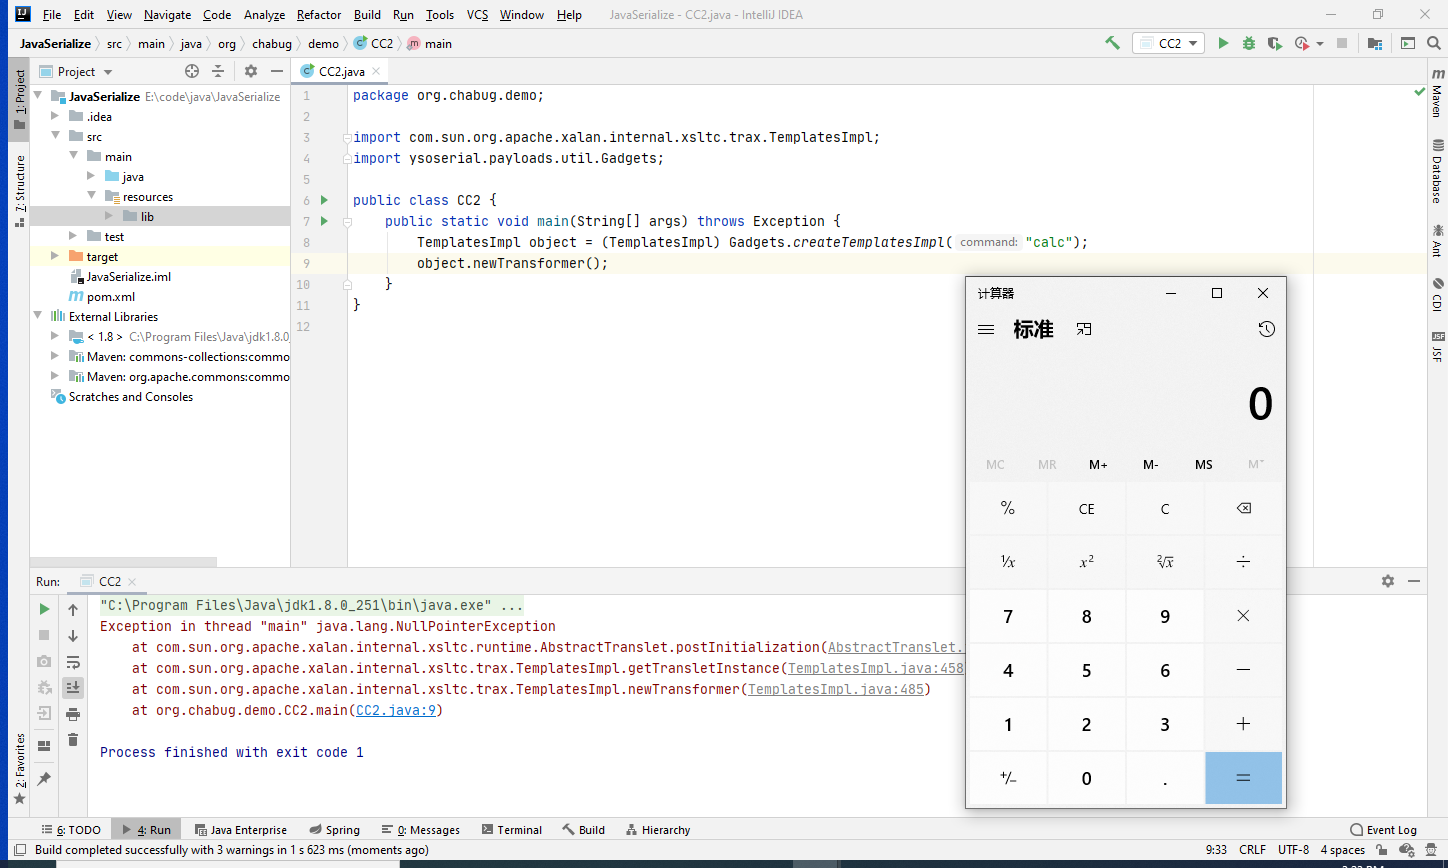Open the profiler icon's dropdown arrow
Viewport: 1448px width, 868px height.
pos(1320,44)
